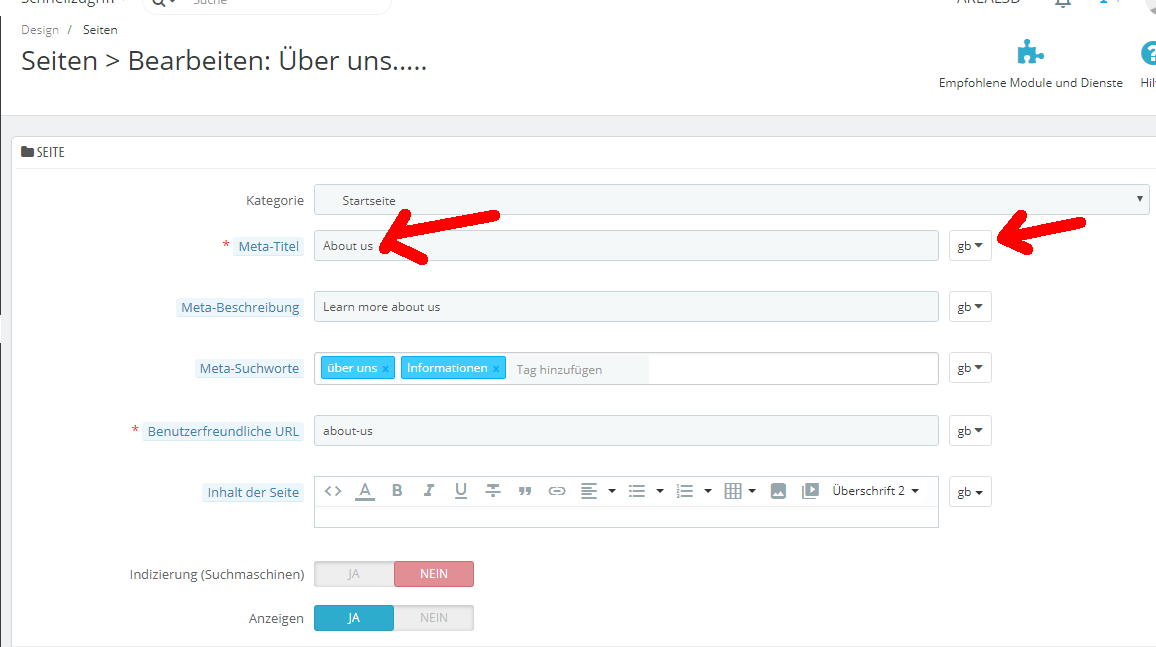Insert table in page content editor
This screenshot has height=647, width=1156.
pos(733,491)
